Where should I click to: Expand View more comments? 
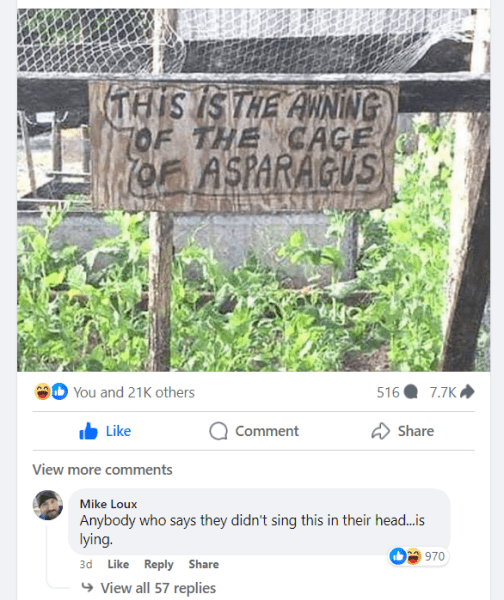(103, 470)
